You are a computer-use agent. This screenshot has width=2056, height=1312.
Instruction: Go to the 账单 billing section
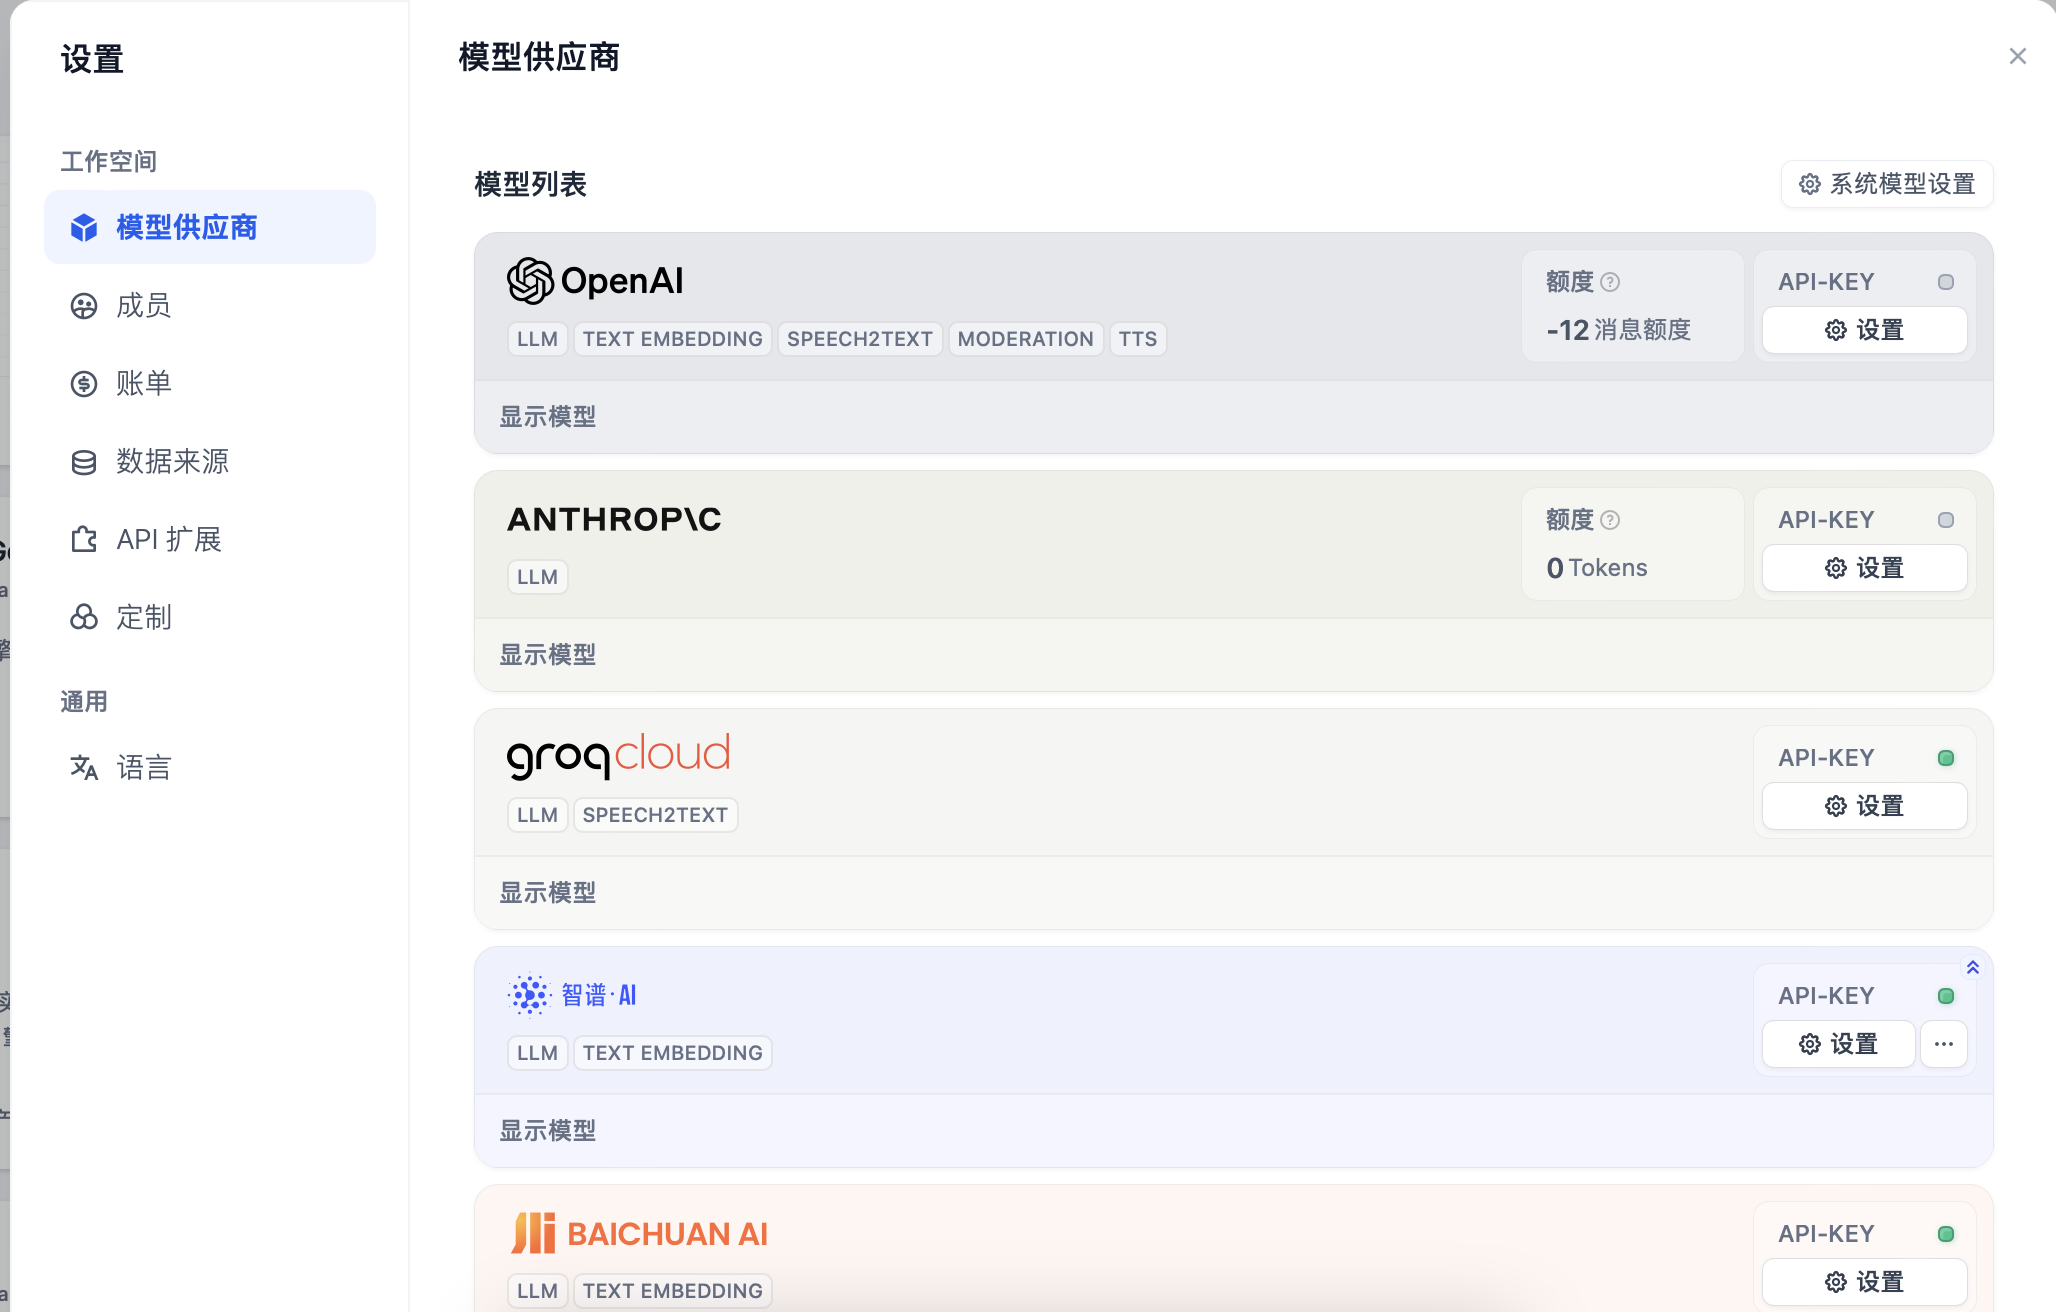(210, 383)
